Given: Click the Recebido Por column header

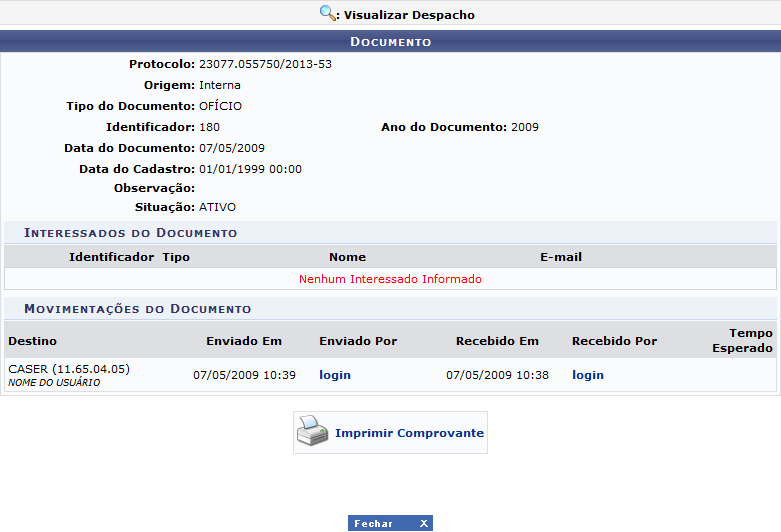Looking at the screenshot, I should click(x=615, y=341).
